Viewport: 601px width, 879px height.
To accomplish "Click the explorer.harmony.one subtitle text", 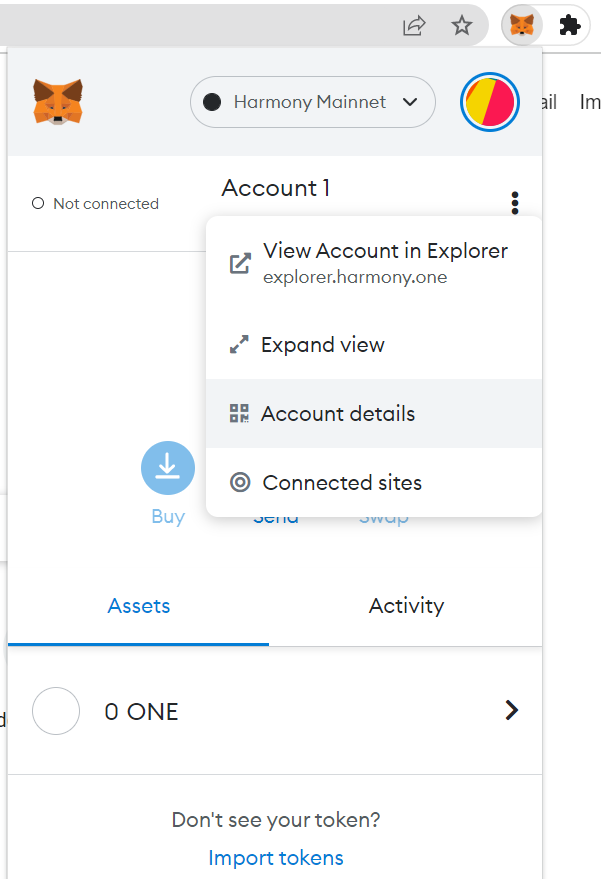I will 355,277.
